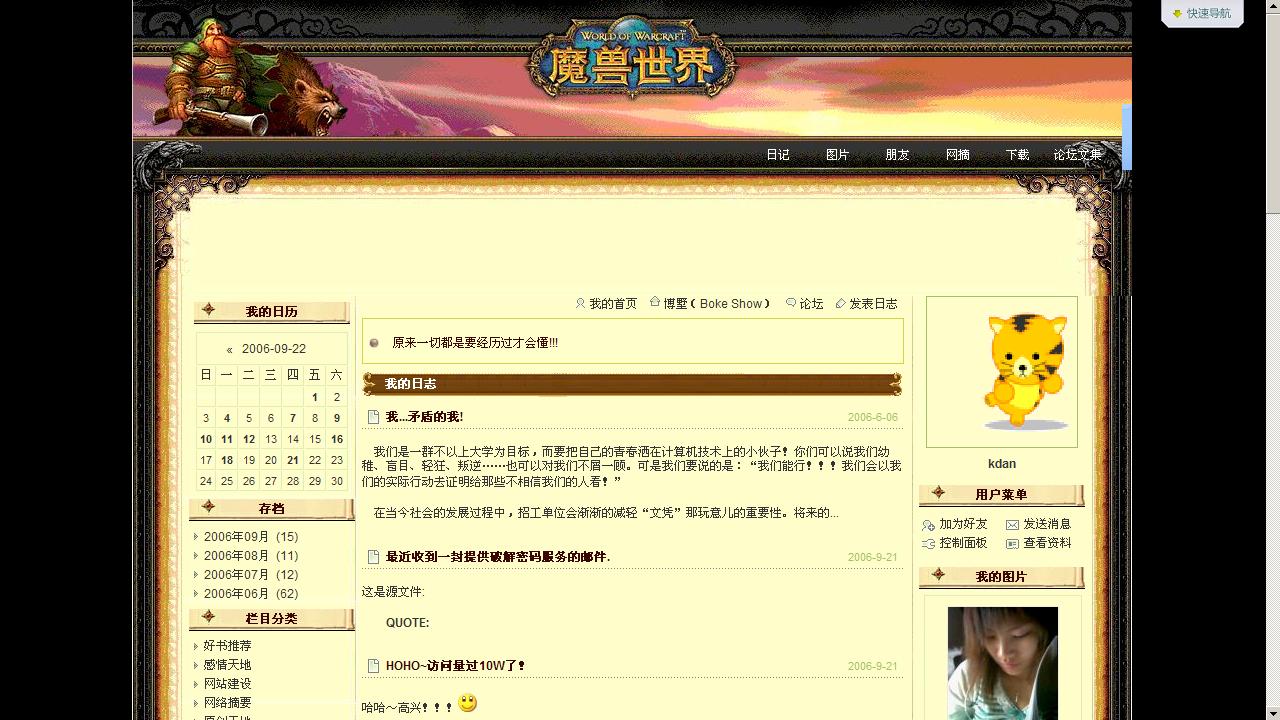Click post date 2006-6-06
The image size is (1280, 720).
click(x=873, y=418)
